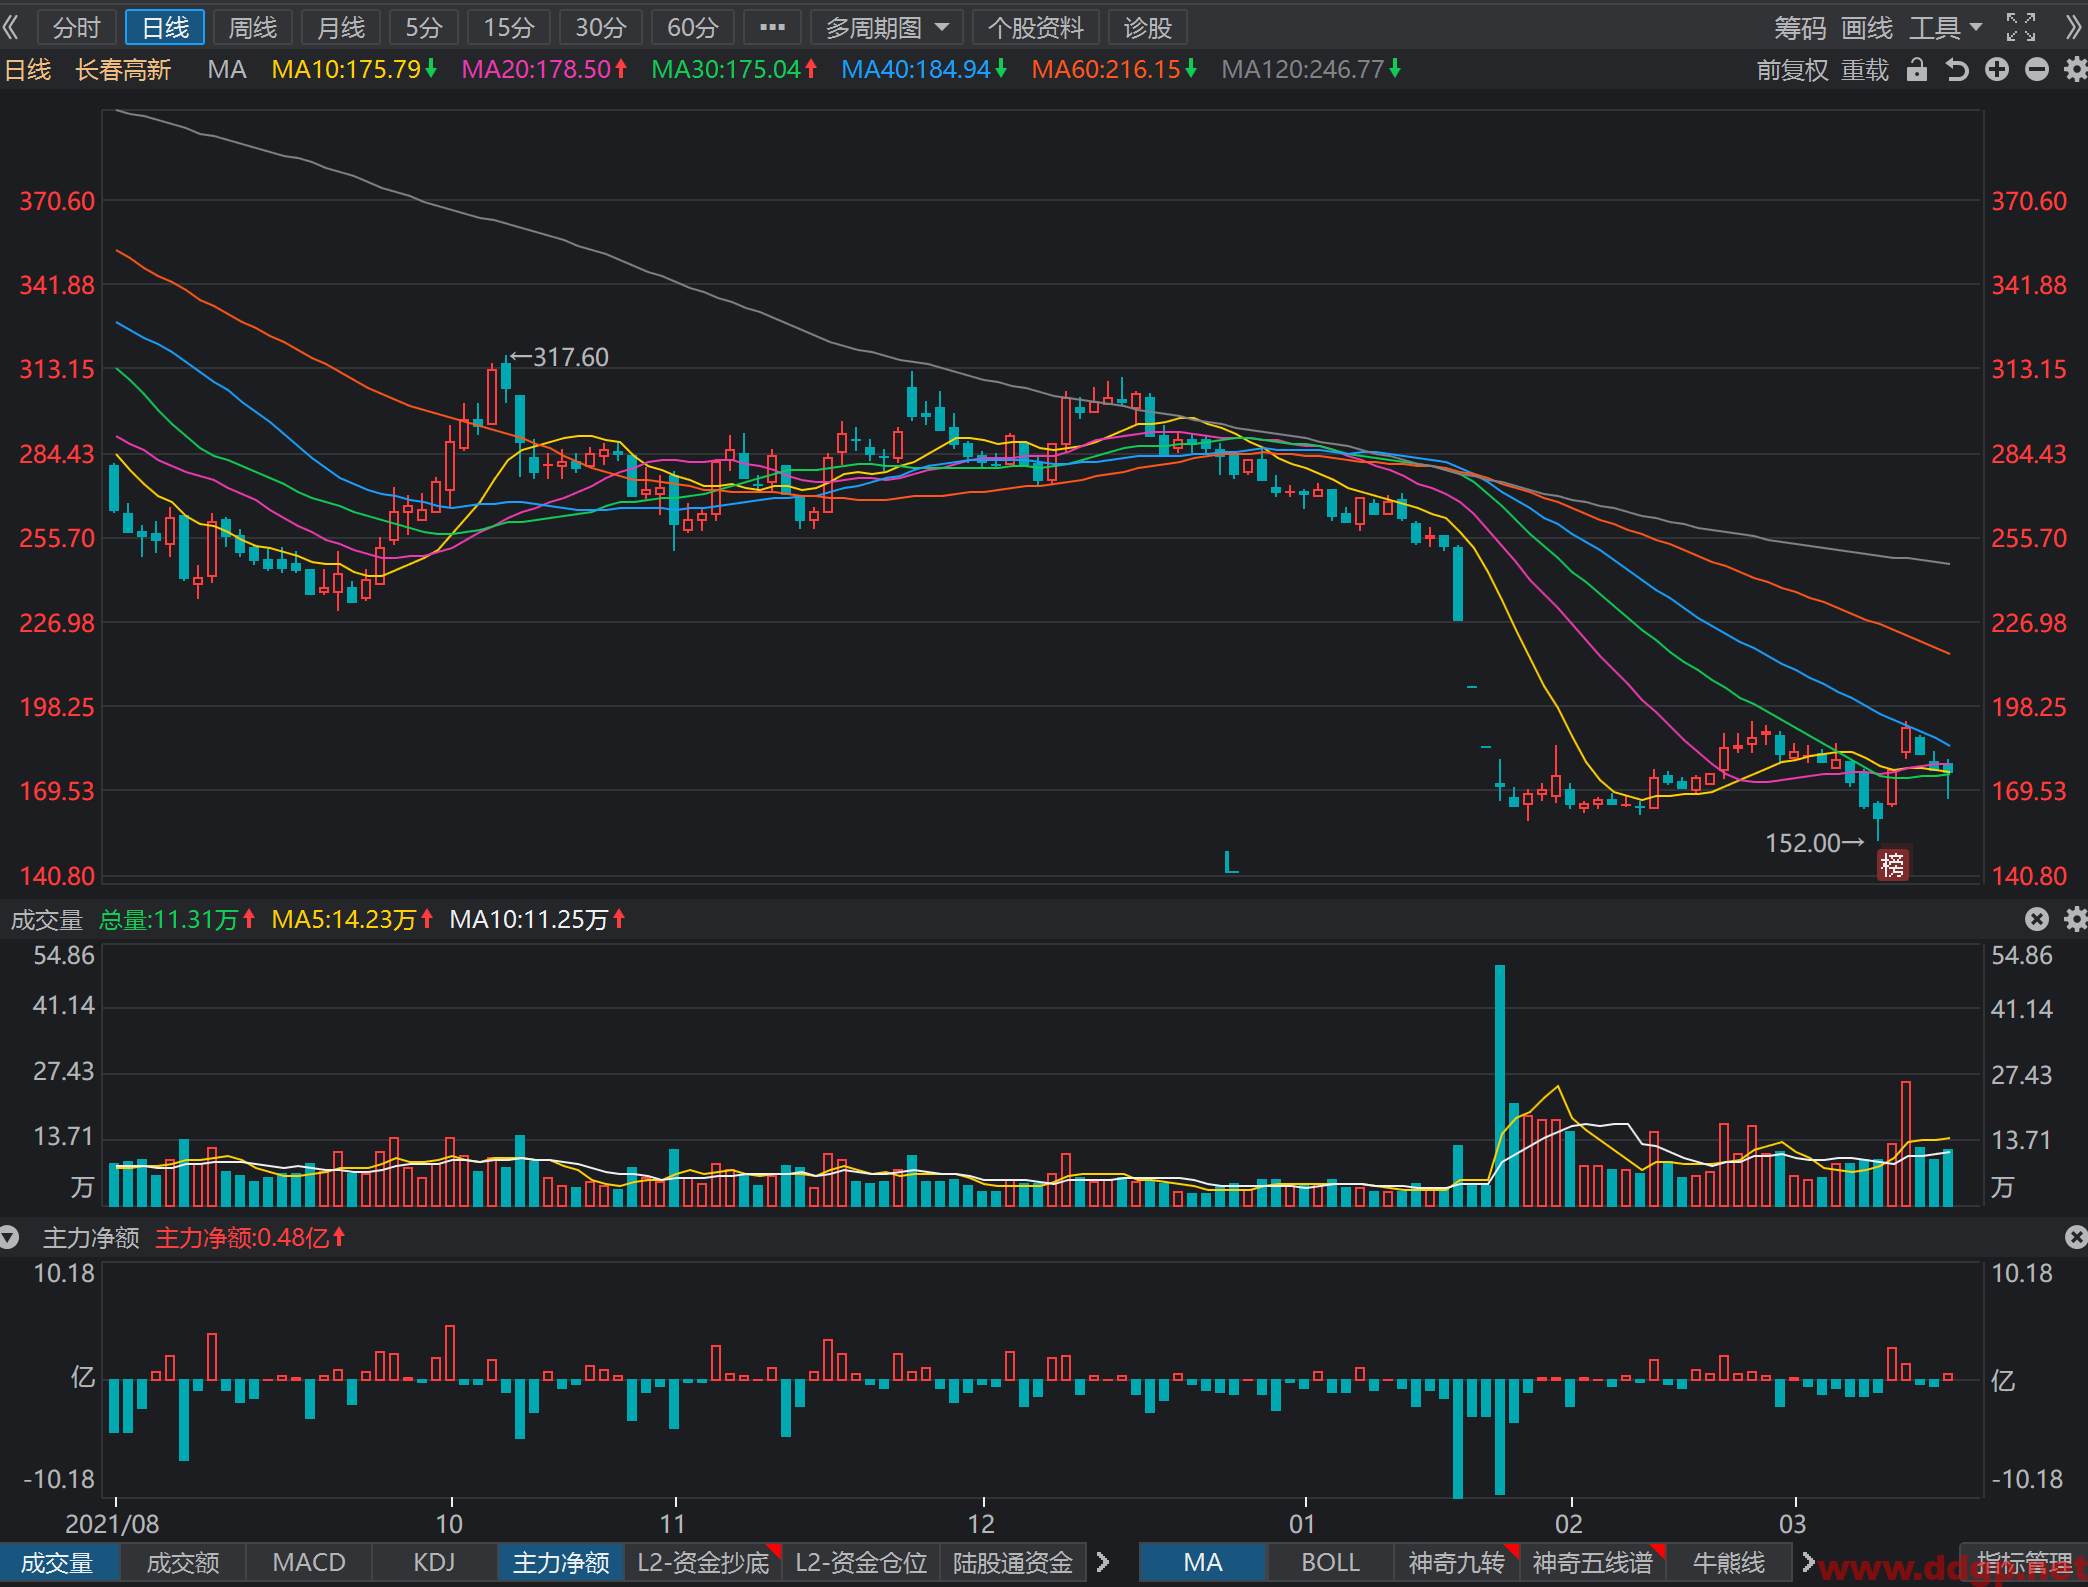Close the 成交量 volume panel
The width and height of the screenshot is (2088, 1587).
pyautogui.click(x=2037, y=919)
